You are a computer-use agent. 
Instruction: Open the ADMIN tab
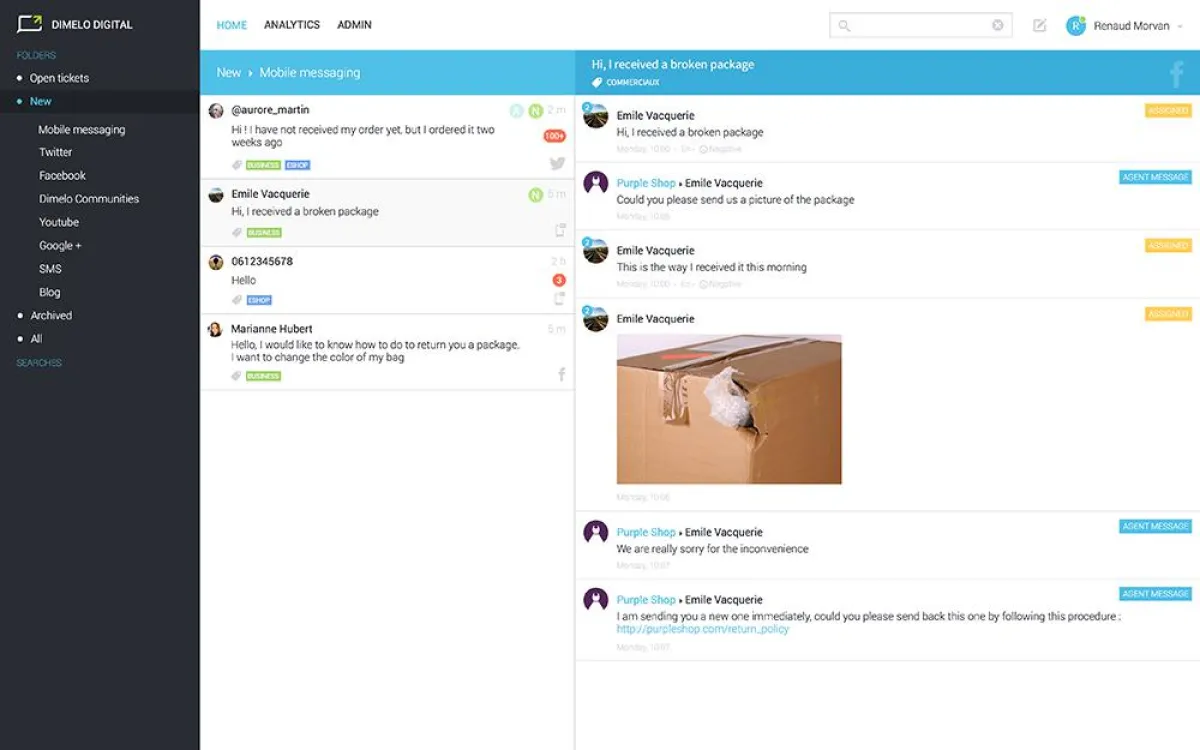354,25
